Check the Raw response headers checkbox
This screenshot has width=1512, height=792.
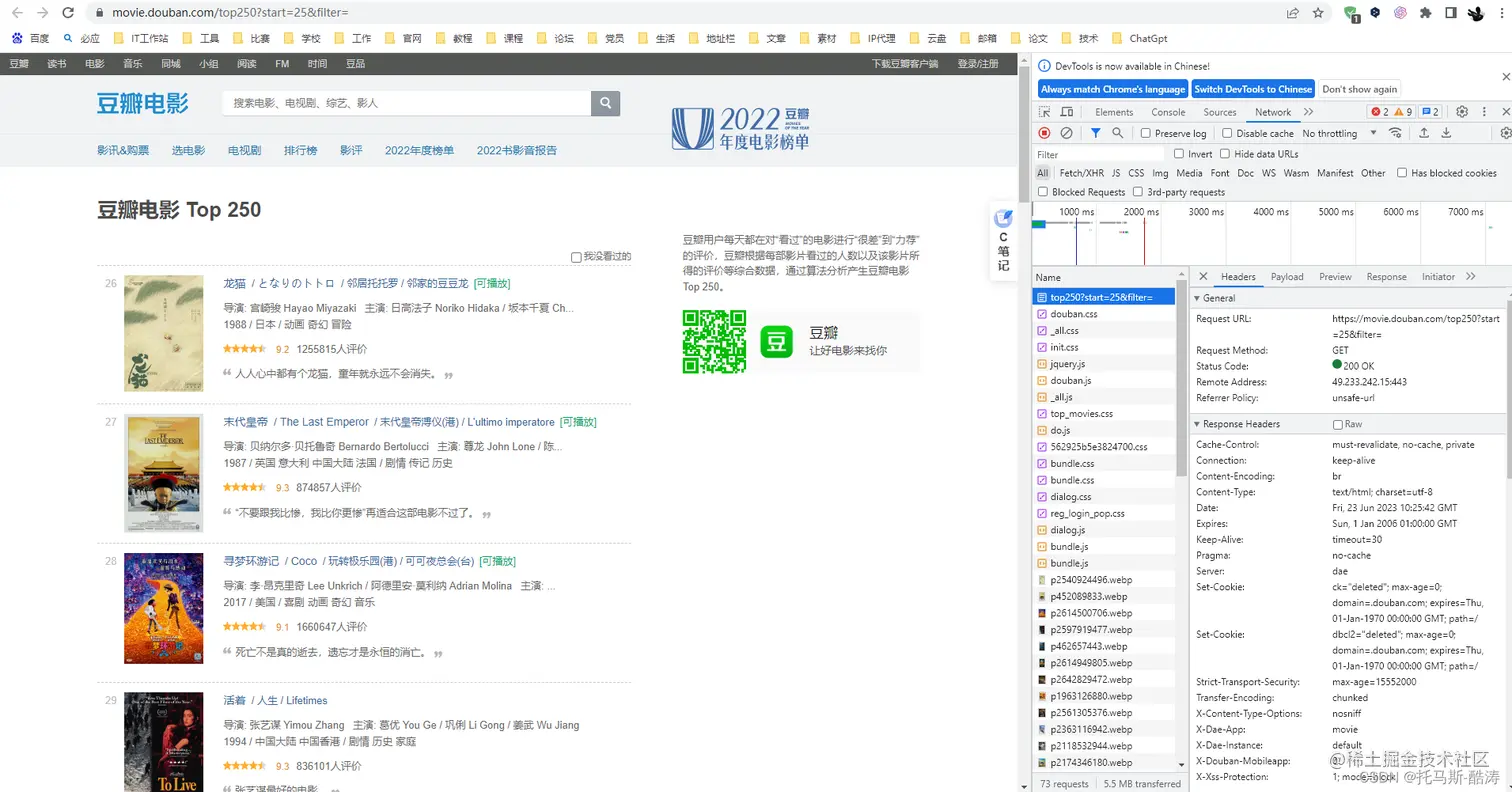(x=1337, y=424)
